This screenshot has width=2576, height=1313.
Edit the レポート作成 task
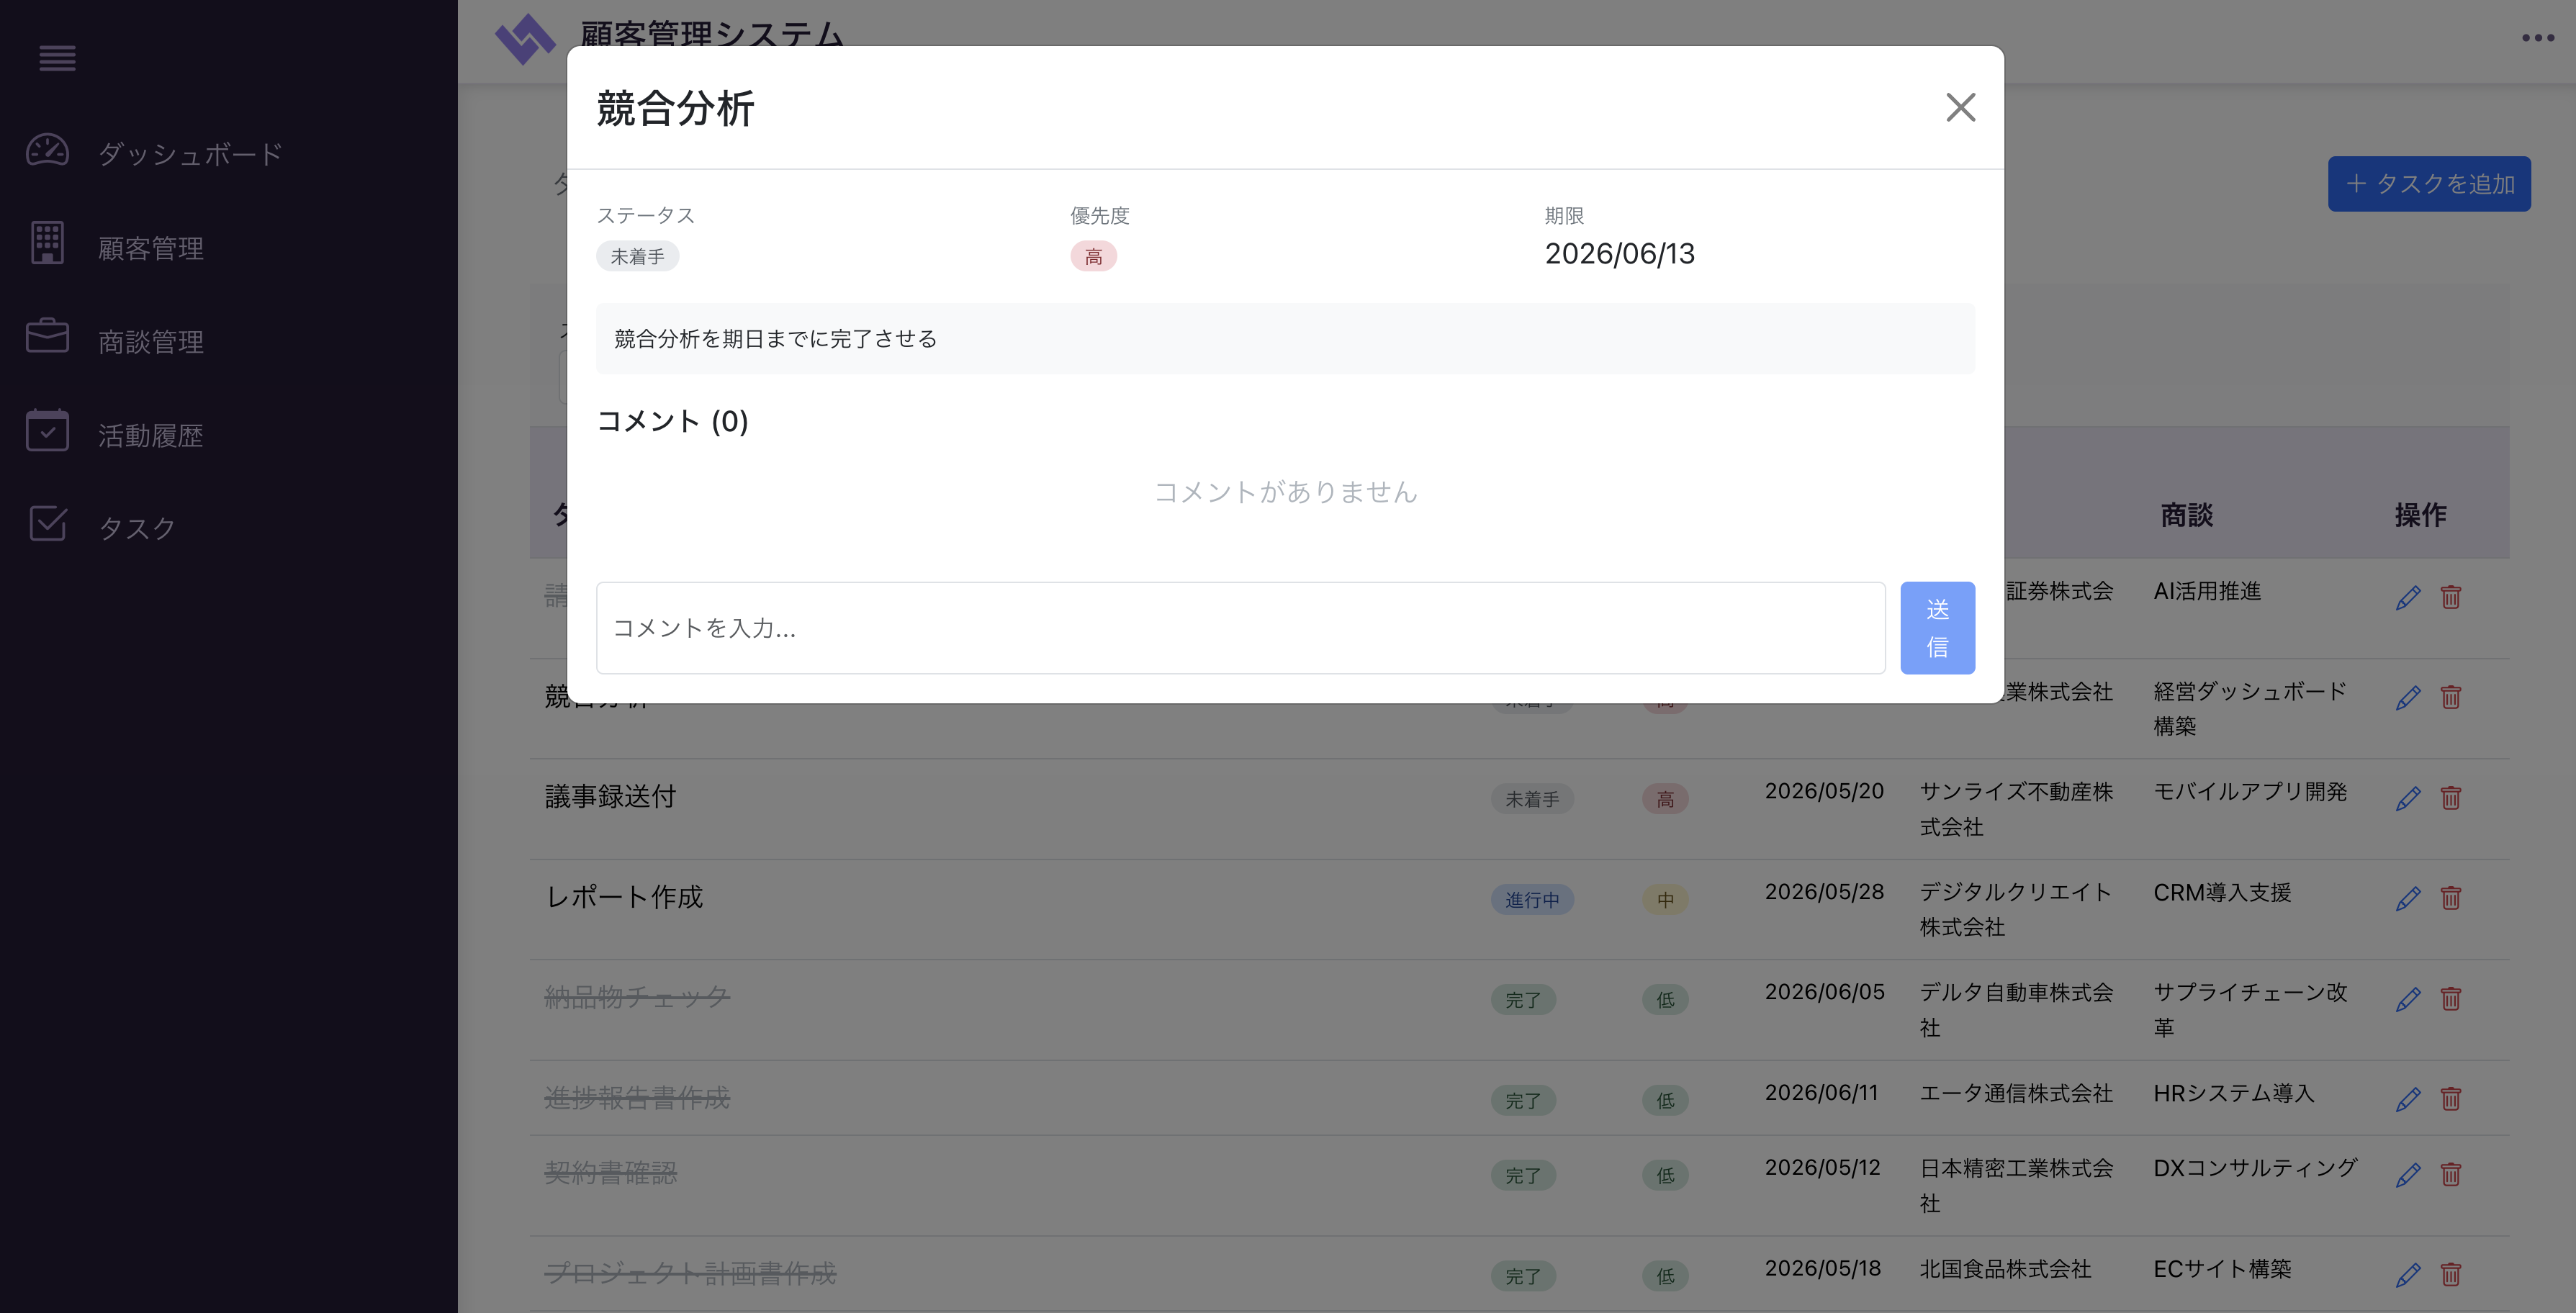point(2408,898)
